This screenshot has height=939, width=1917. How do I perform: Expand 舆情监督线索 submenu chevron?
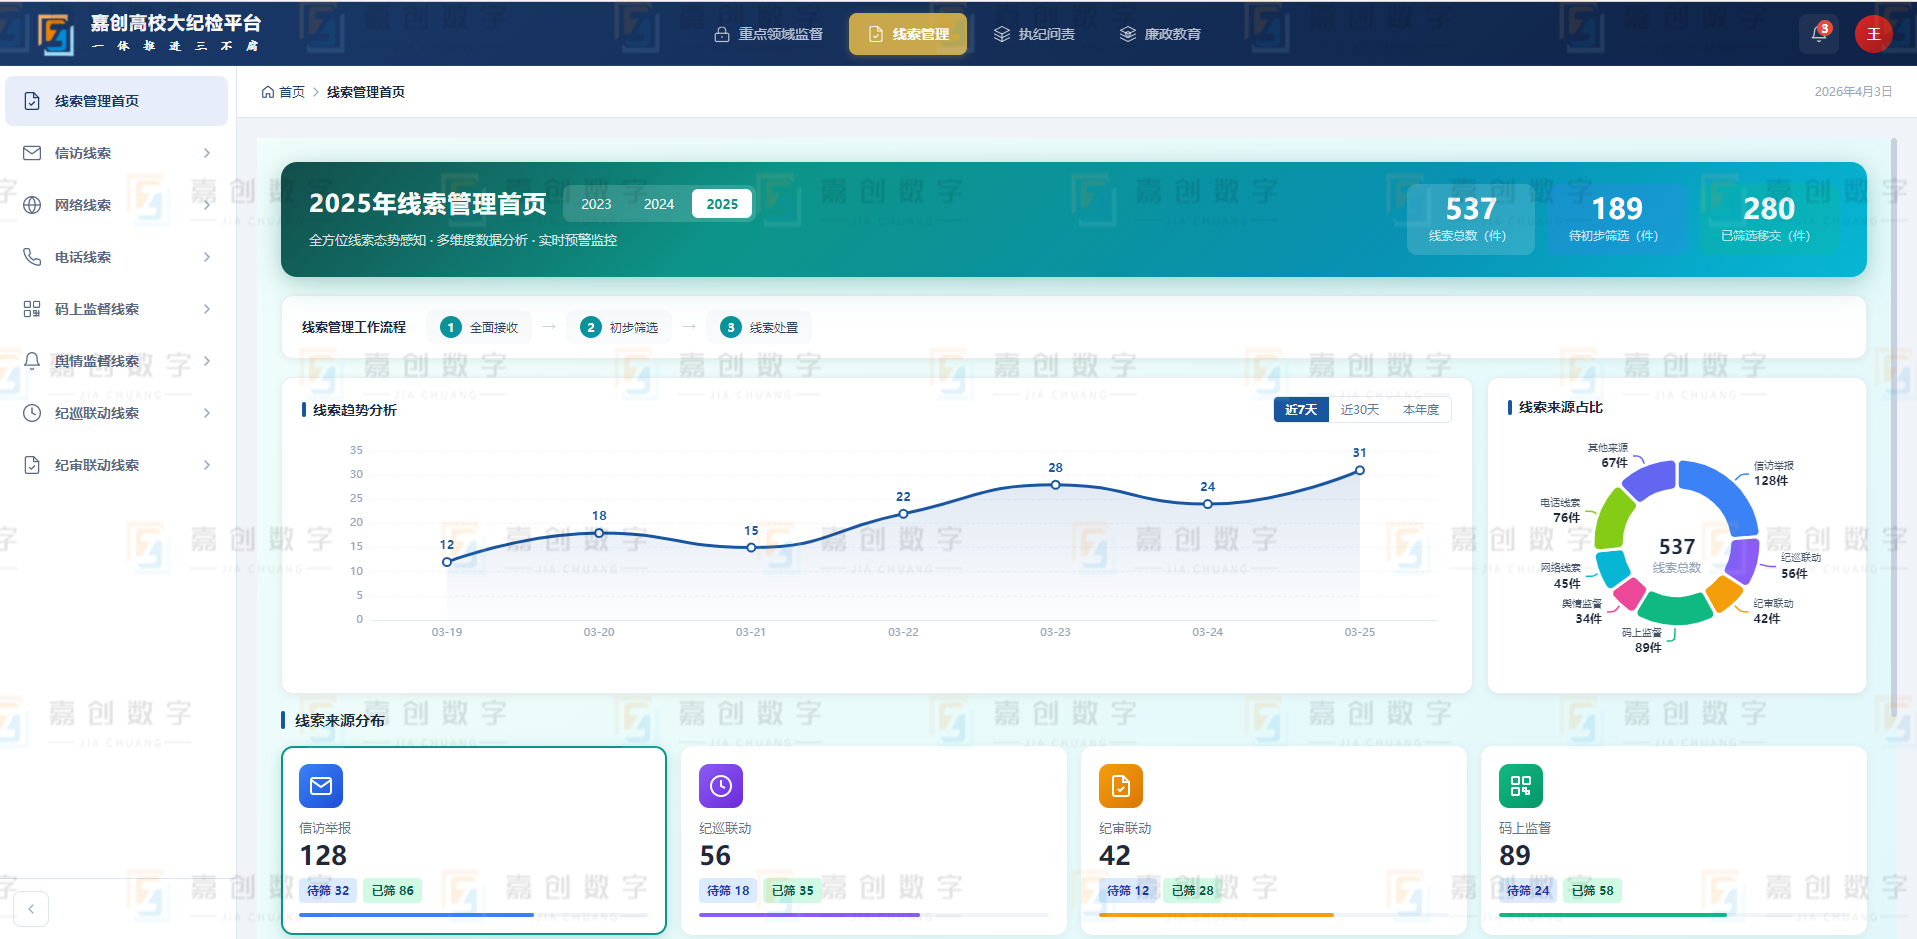(207, 361)
